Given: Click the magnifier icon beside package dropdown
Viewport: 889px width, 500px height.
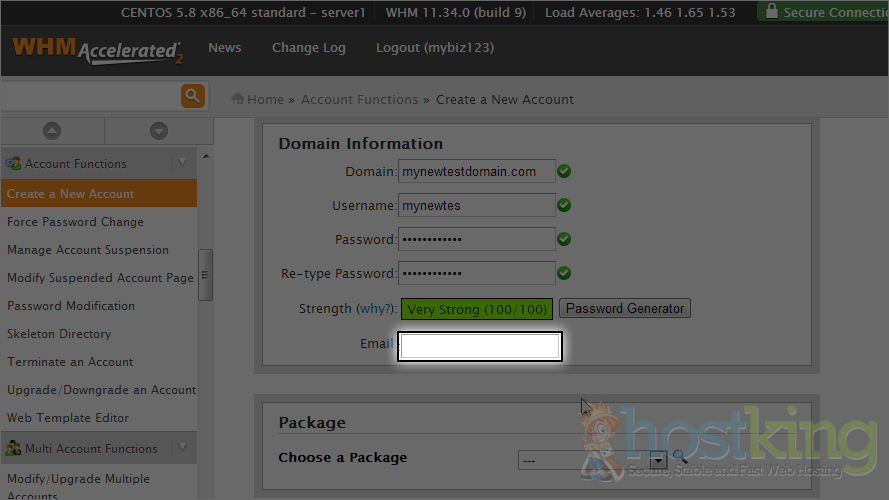Looking at the screenshot, I should [680, 459].
